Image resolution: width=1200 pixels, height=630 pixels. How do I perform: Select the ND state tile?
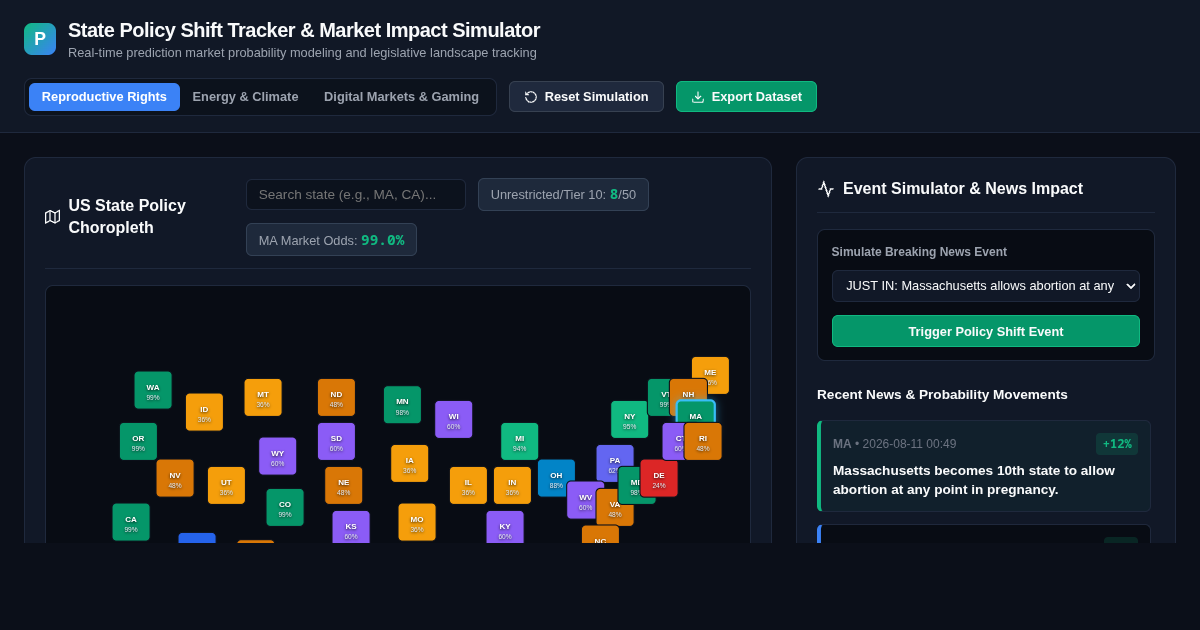click(336, 397)
